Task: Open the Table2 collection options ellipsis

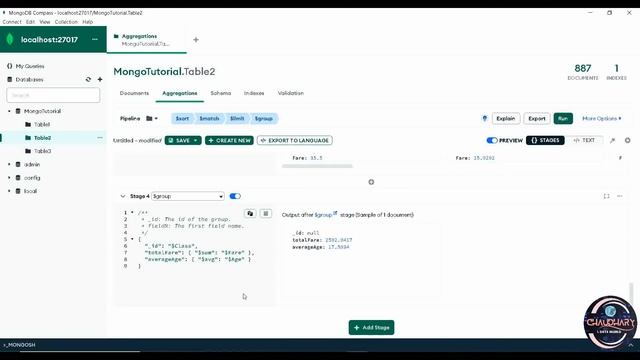Action: (x=100, y=138)
